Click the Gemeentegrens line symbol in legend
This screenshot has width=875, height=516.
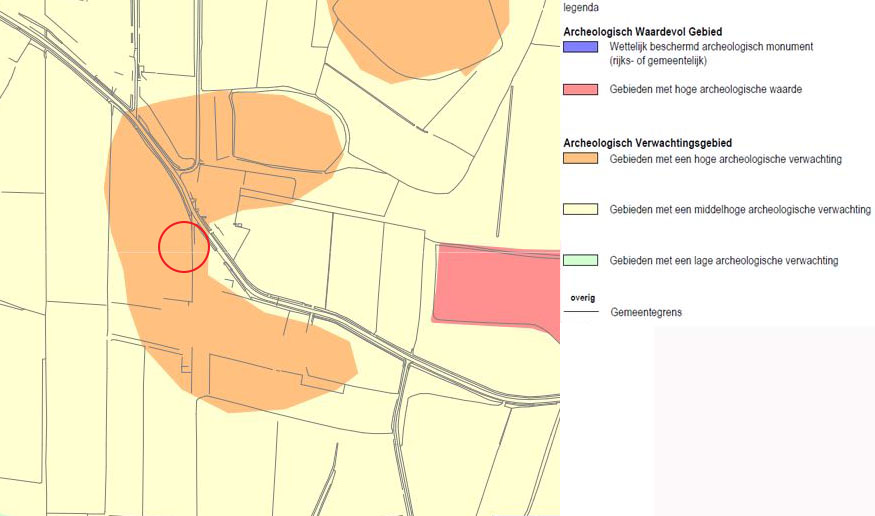581,311
